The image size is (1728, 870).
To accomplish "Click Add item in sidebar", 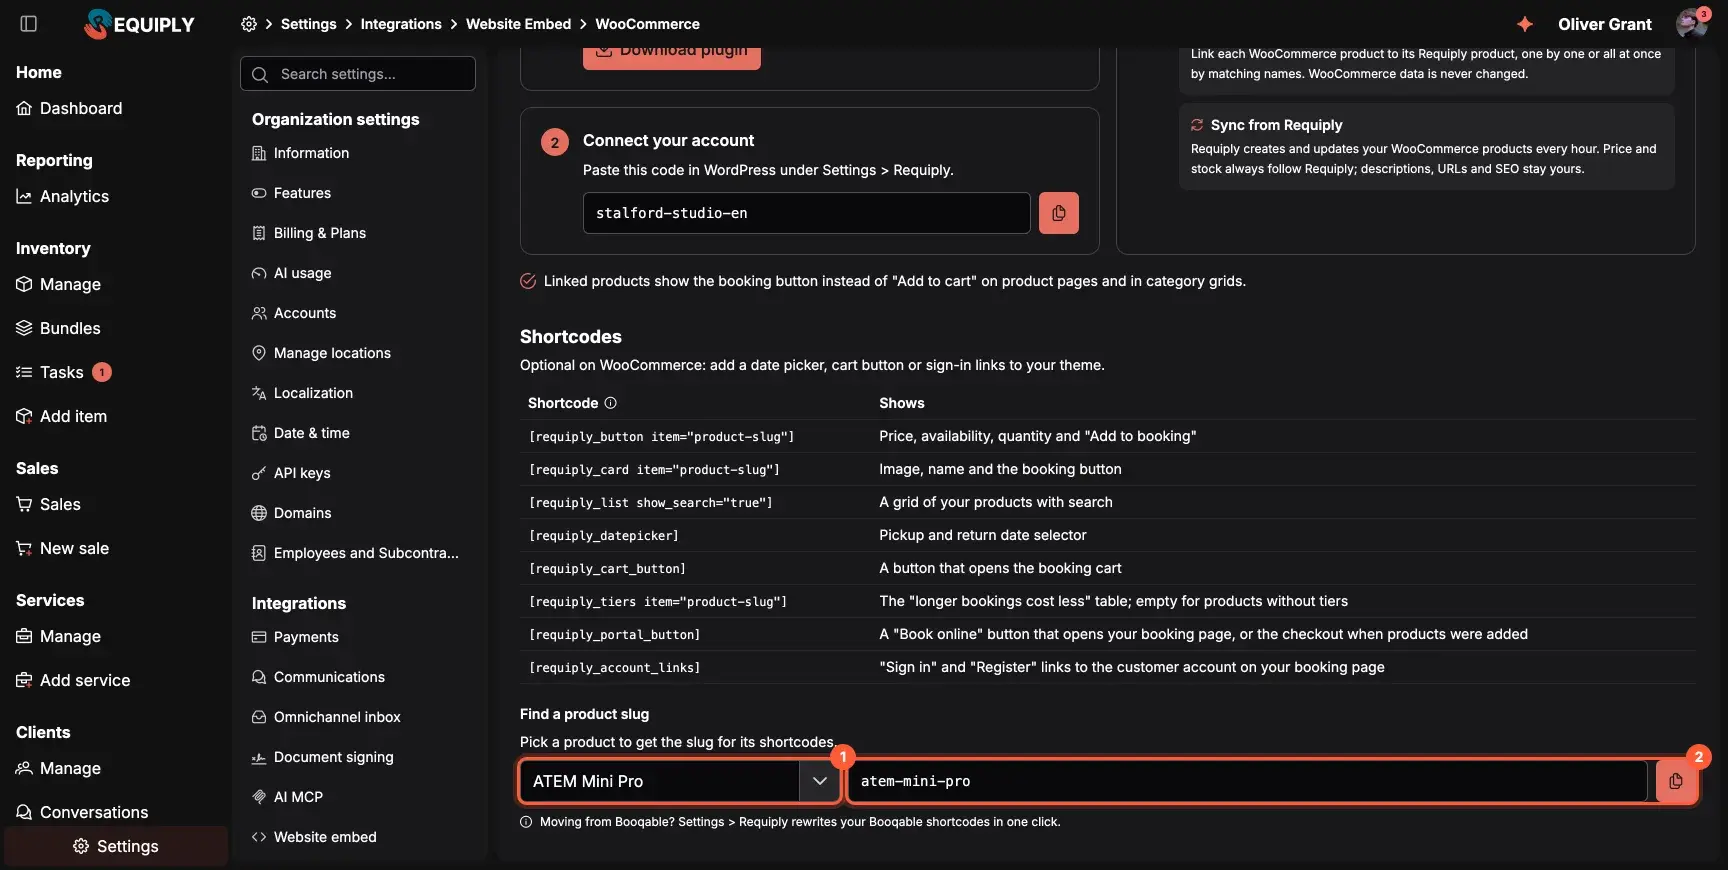I will [61, 416].
